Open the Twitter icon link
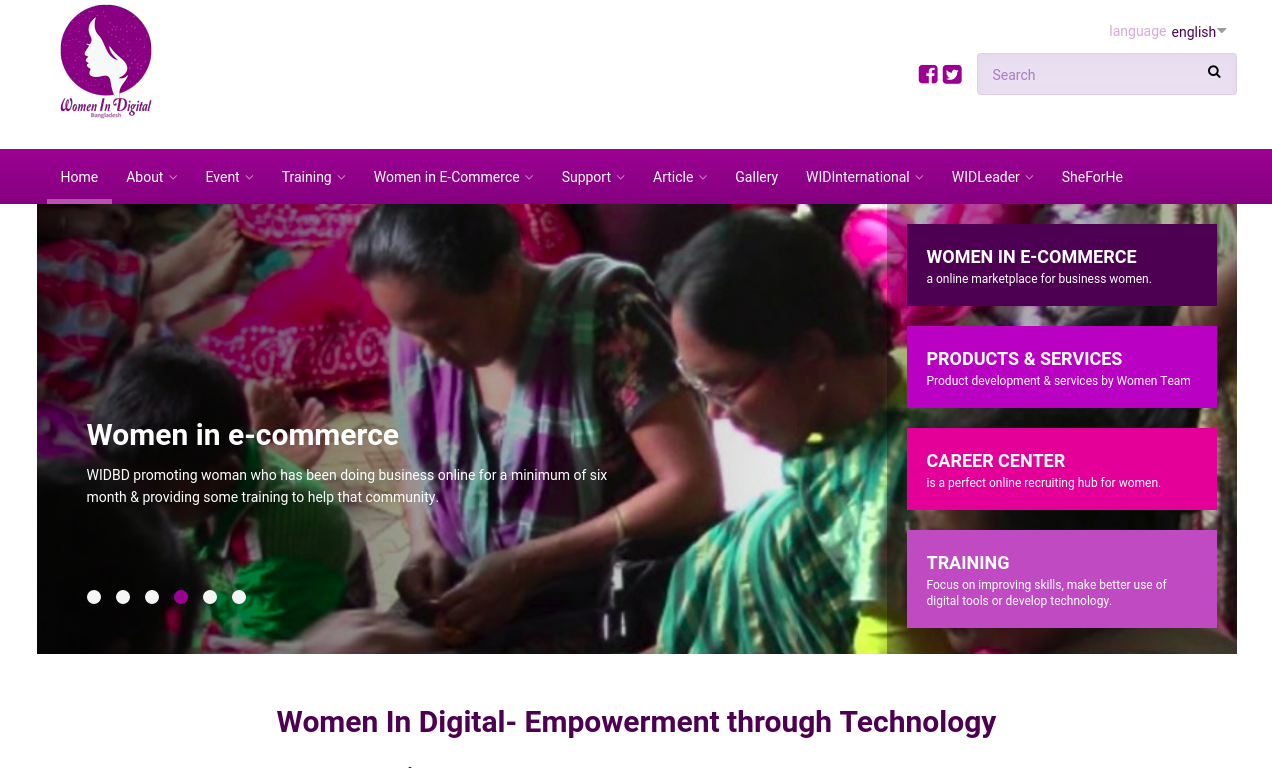Image resolution: width=1272 pixels, height=768 pixels. [952, 74]
